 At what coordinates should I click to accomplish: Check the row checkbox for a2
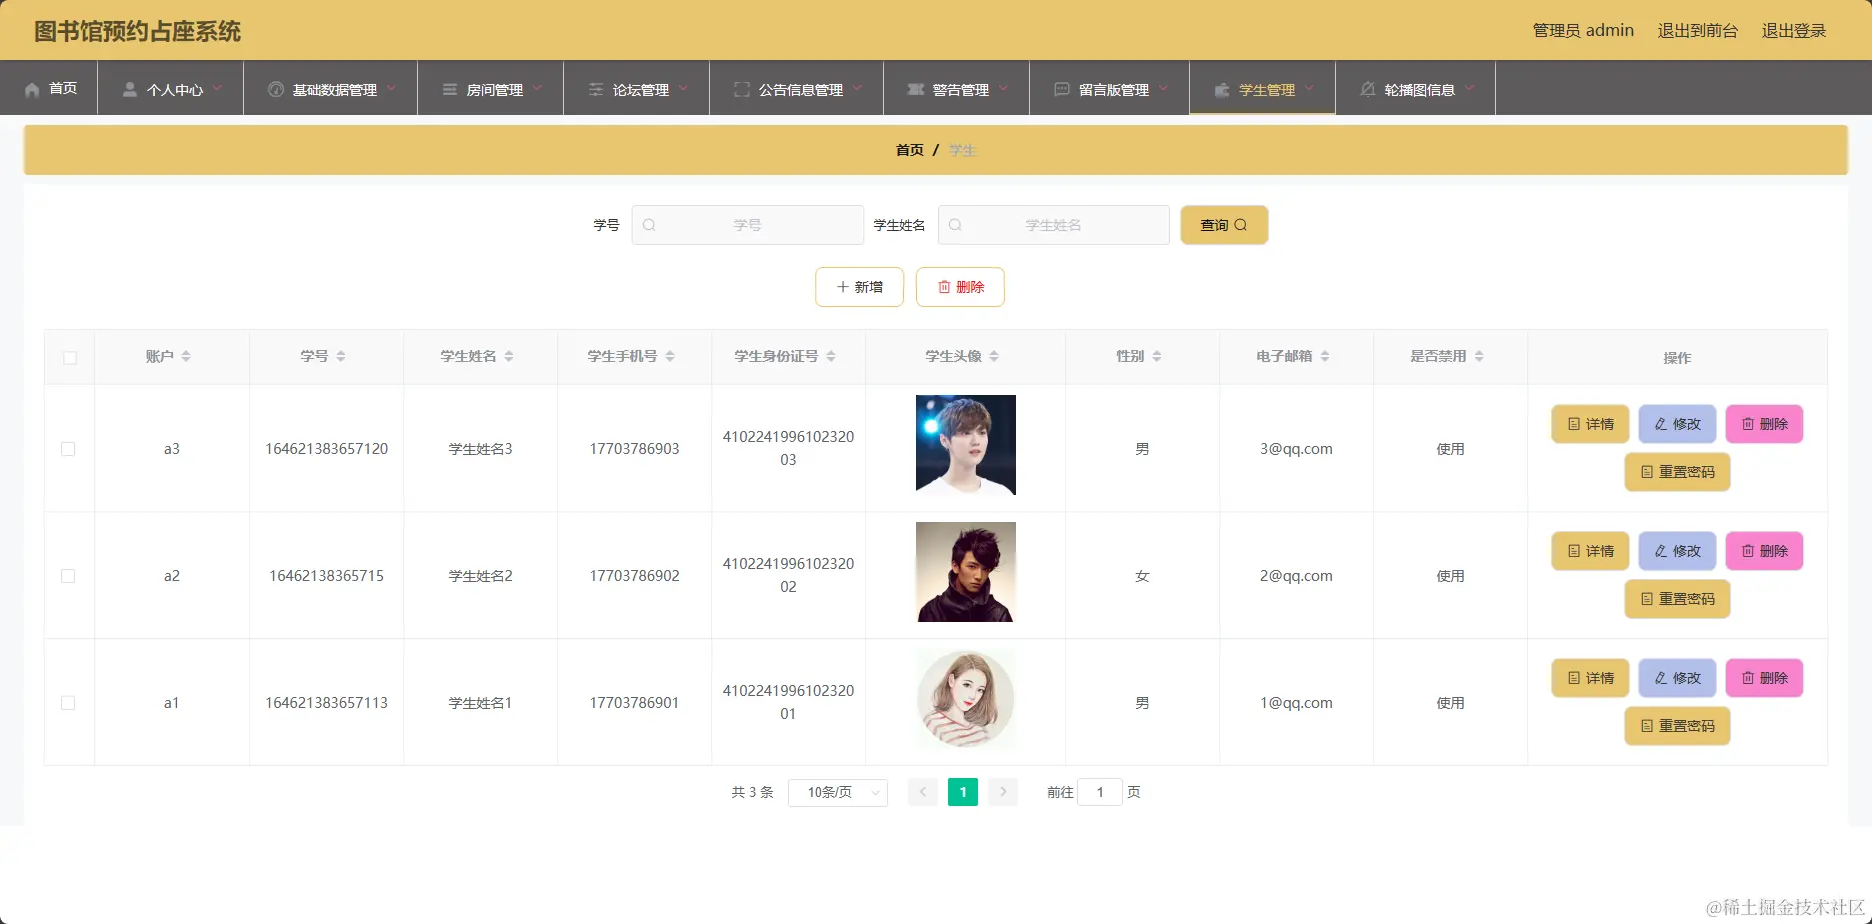pyautogui.click(x=68, y=576)
